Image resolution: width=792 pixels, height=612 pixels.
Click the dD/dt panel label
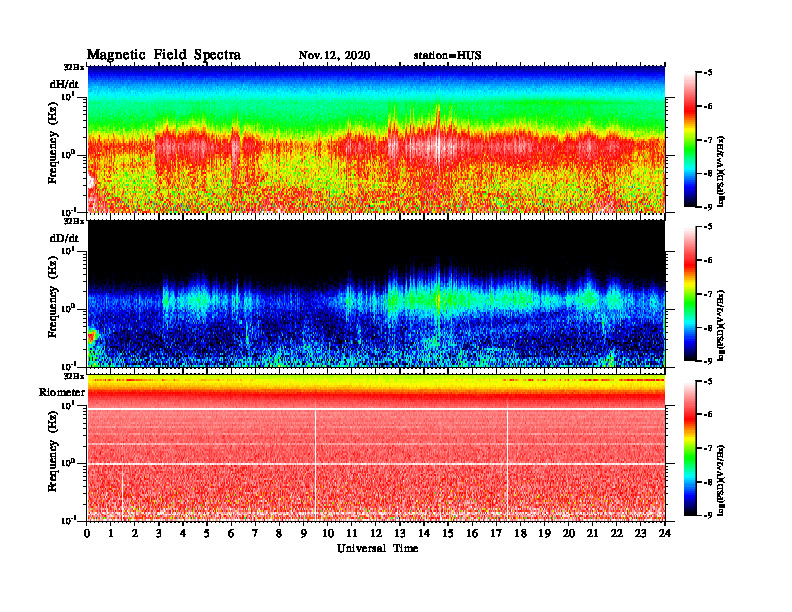[x=64, y=238]
